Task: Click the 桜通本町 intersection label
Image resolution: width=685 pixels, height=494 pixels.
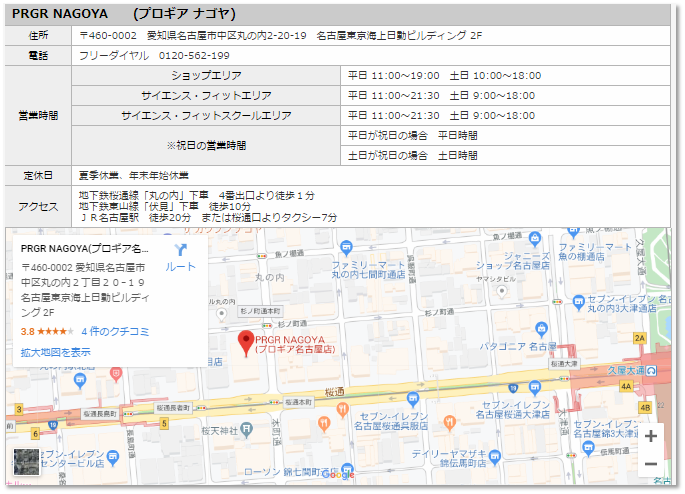Action: (298, 402)
